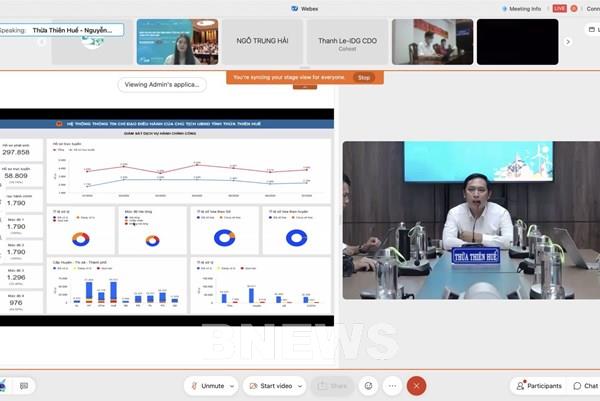Open the more options ellipsis menu
This screenshot has width=600, height=401.
(x=392, y=386)
